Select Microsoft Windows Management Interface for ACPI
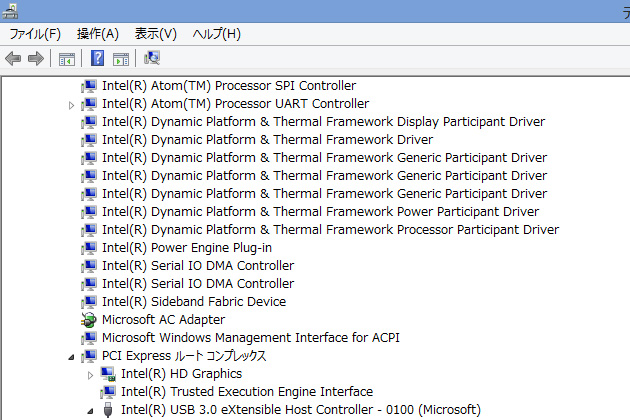 250,338
